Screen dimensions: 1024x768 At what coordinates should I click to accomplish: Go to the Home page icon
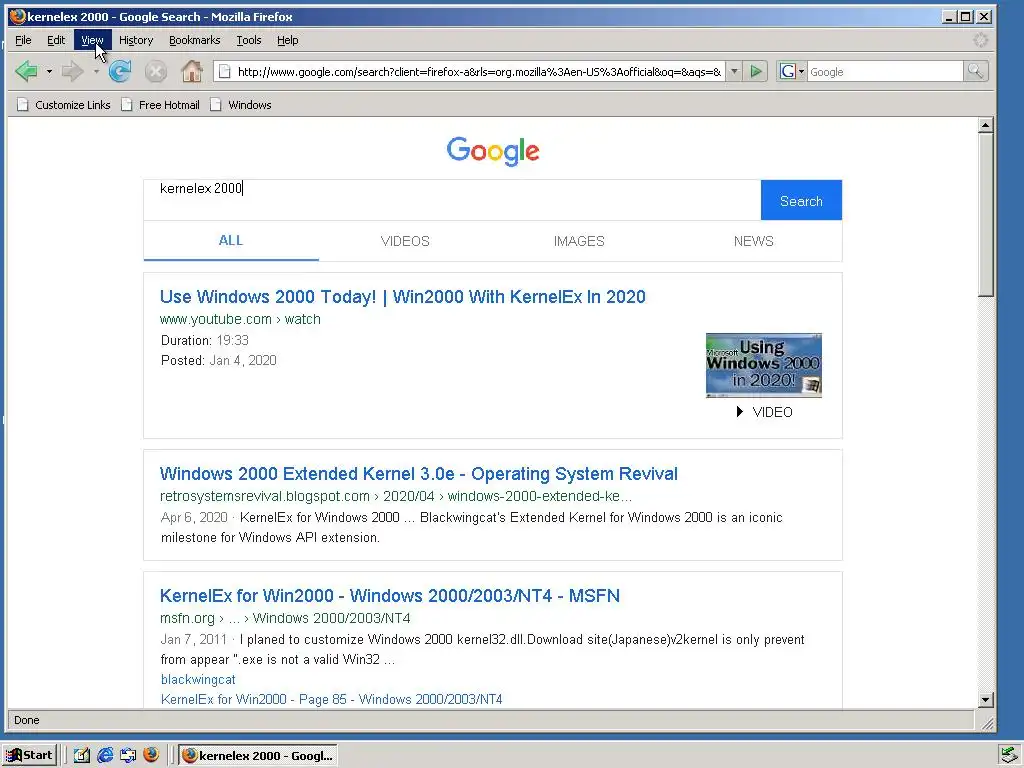click(191, 71)
